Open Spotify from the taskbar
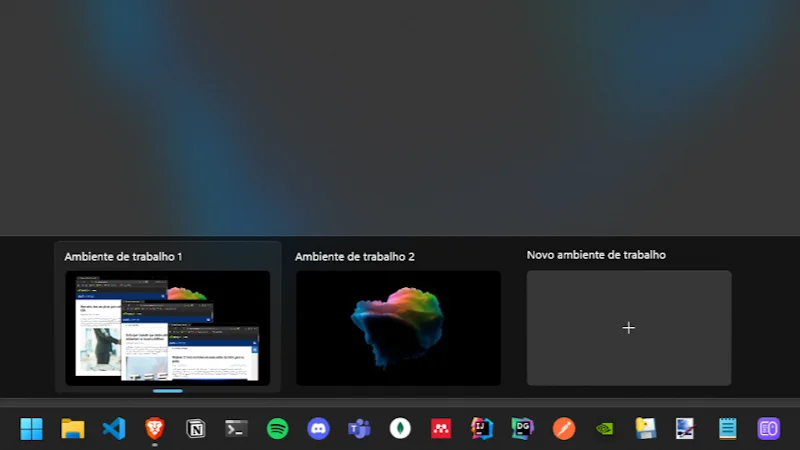The width and height of the screenshot is (800, 450). pos(277,429)
